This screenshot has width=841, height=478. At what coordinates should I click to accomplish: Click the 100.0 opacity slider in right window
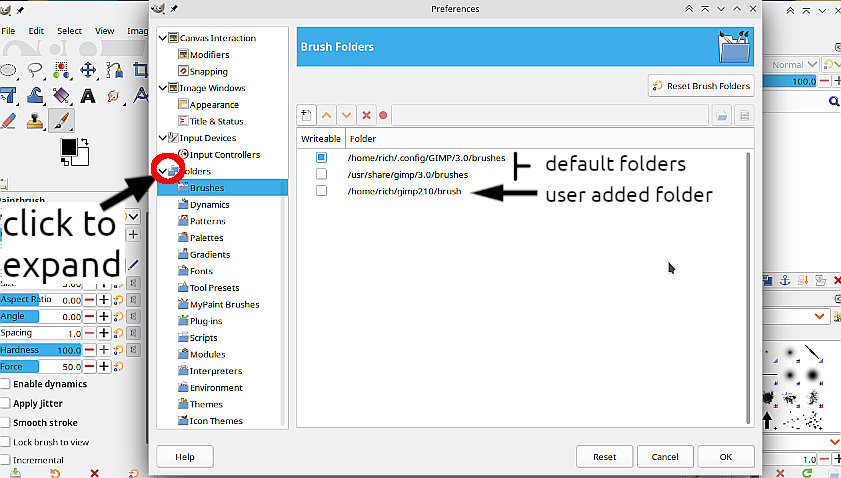790,81
